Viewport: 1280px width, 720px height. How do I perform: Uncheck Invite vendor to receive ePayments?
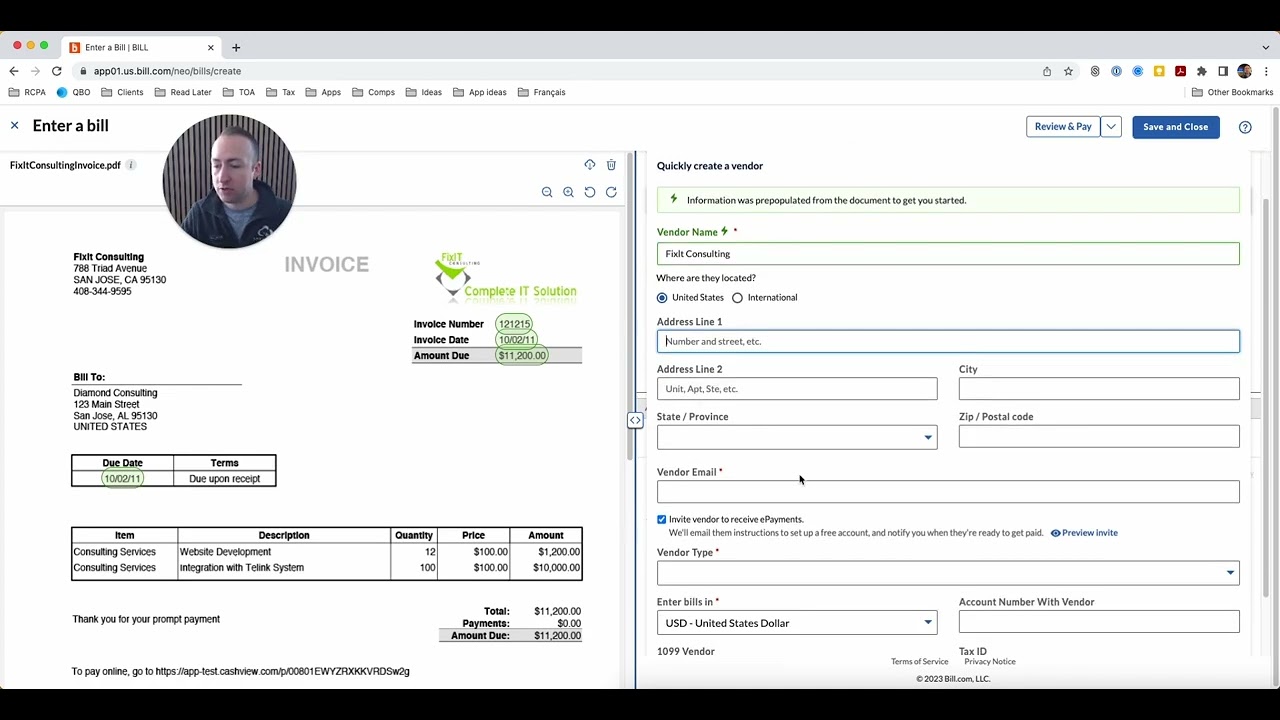(x=662, y=519)
